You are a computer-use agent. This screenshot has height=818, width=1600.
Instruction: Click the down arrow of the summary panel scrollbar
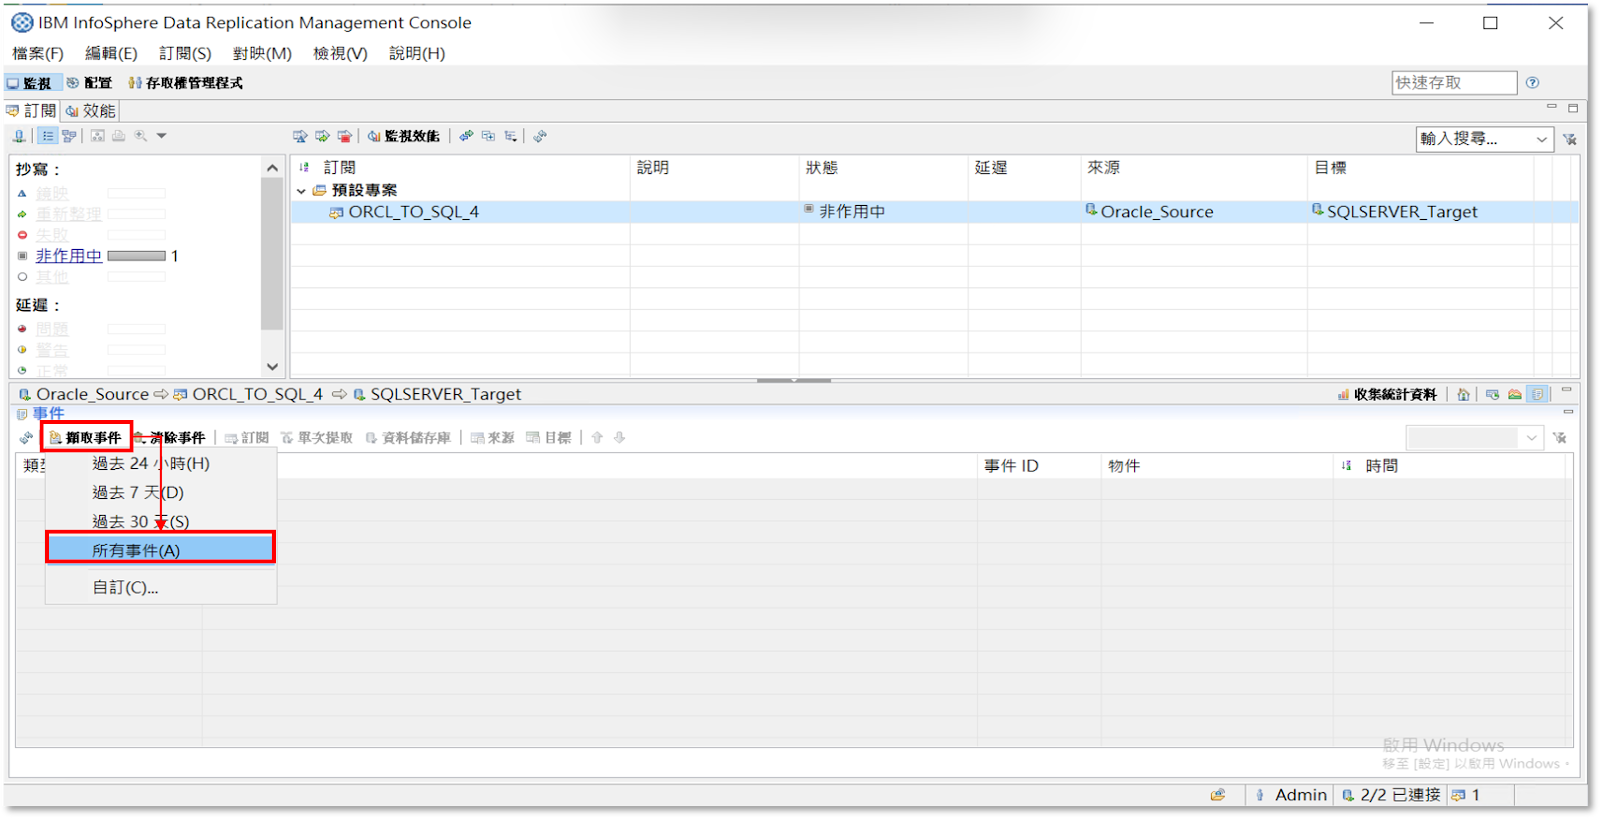click(272, 367)
